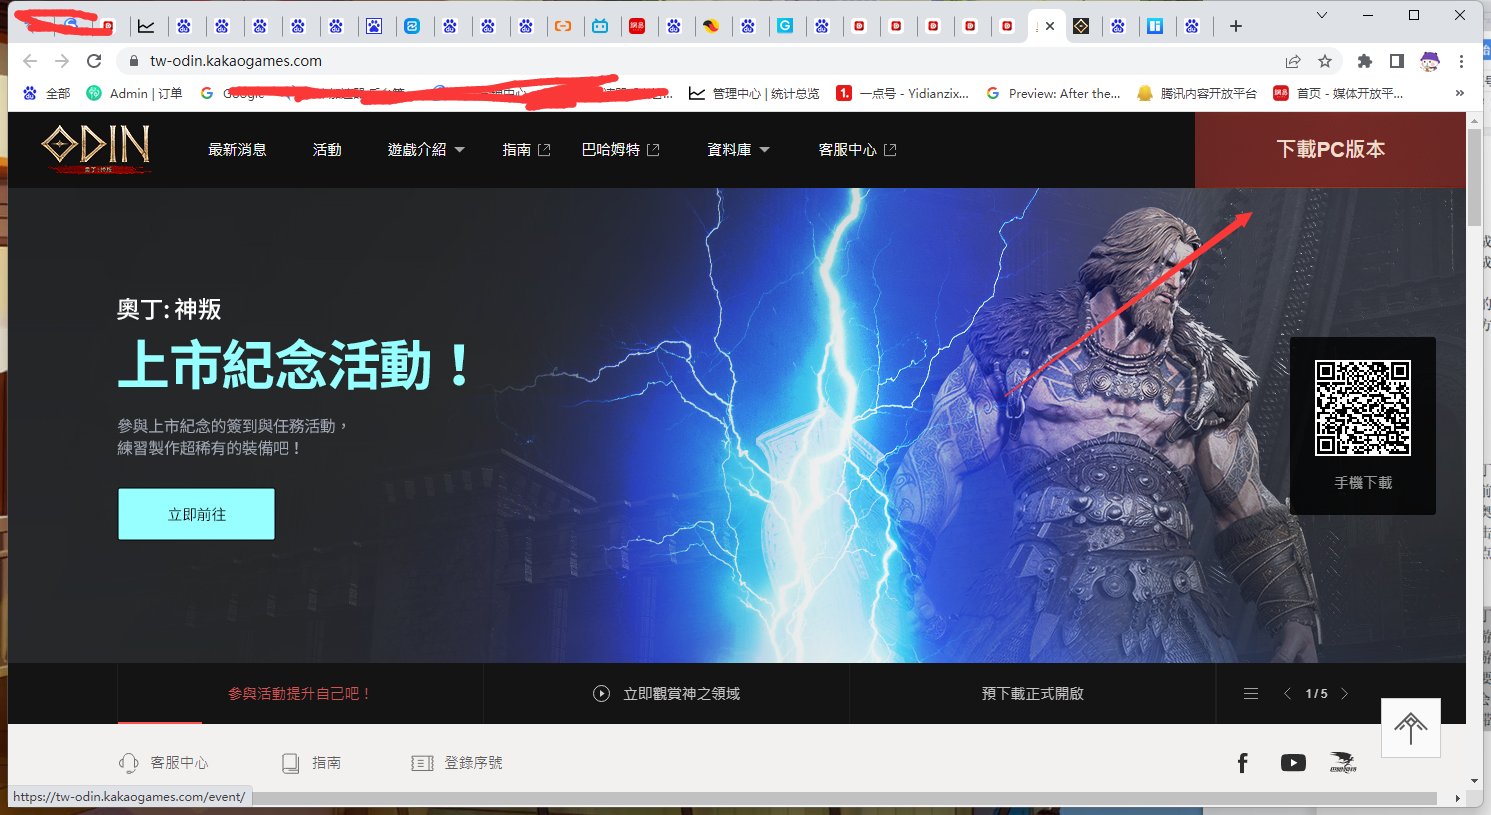Image resolution: width=1491 pixels, height=815 pixels.
Task: Click the scroll-to-top arrow button
Action: point(1410,728)
